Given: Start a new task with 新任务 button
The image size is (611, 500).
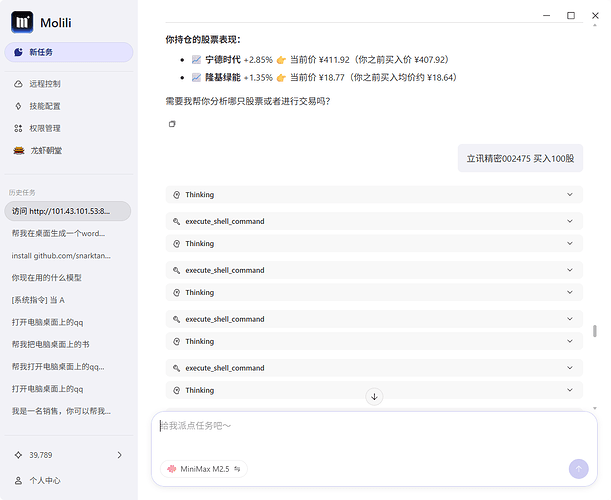Looking at the screenshot, I should 69,52.
